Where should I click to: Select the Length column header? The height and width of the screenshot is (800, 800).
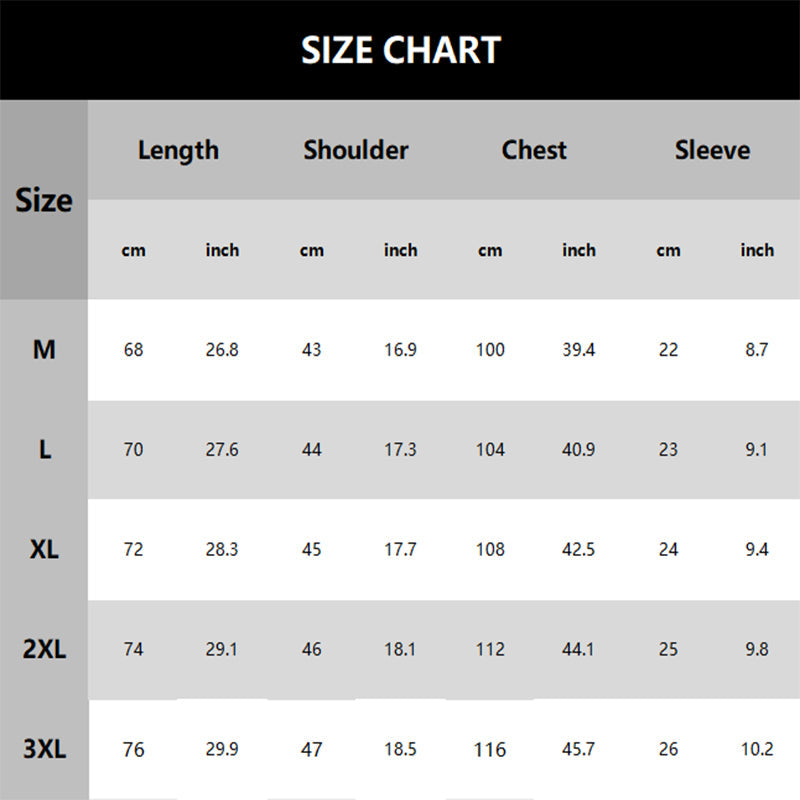tap(178, 150)
